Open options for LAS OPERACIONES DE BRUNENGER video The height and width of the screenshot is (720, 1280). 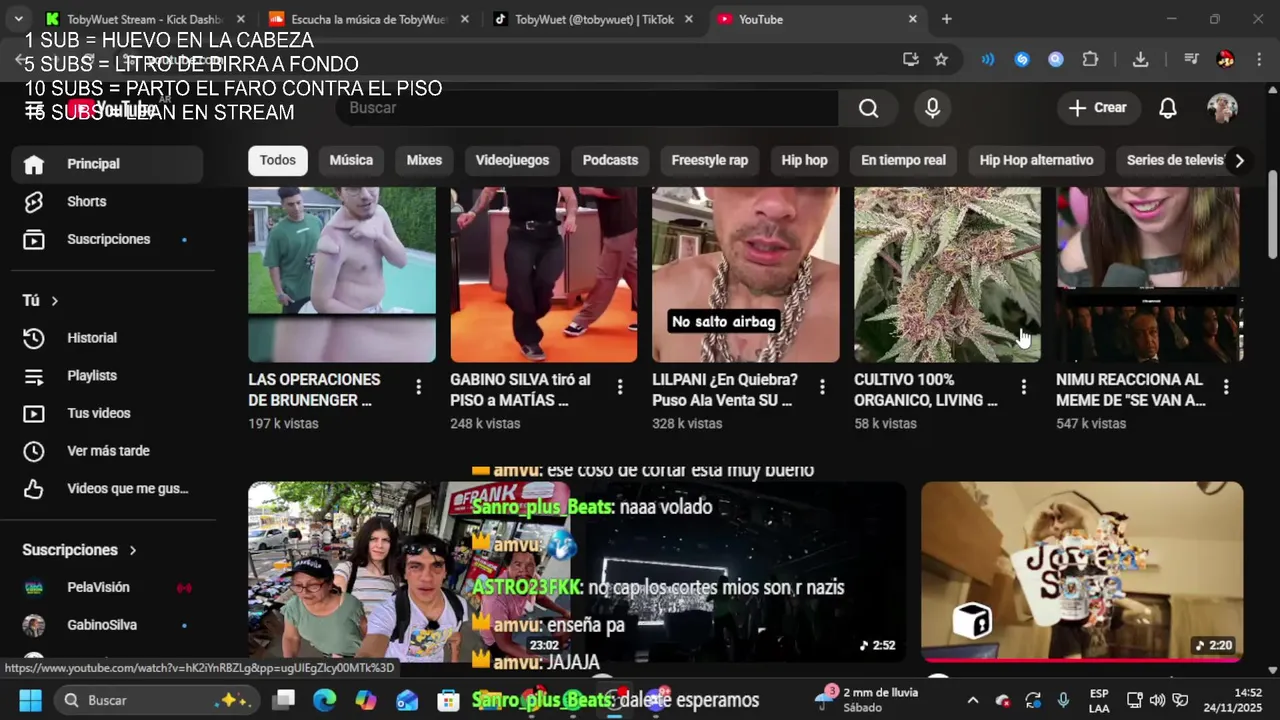418,387
